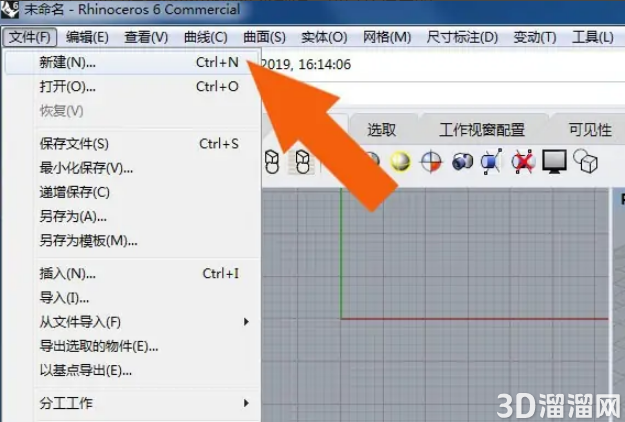Screen dimensions: 625x422
Task: Choose 导出选取的物件(E)... menu entry
Action: coord(132,346)
